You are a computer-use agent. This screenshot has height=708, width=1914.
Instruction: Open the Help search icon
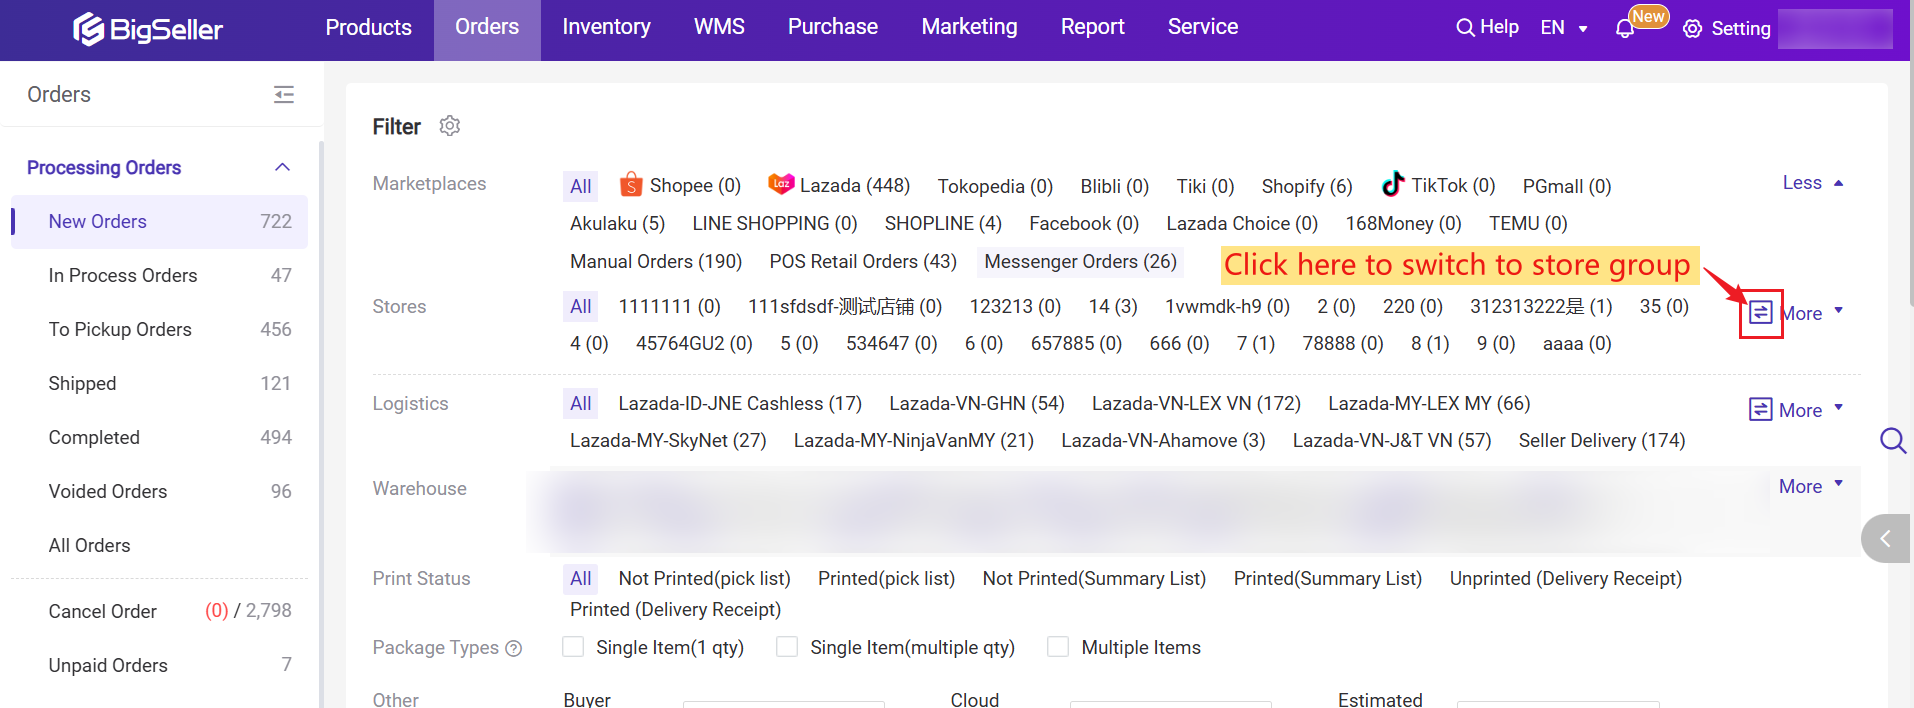coord(1465,28)
